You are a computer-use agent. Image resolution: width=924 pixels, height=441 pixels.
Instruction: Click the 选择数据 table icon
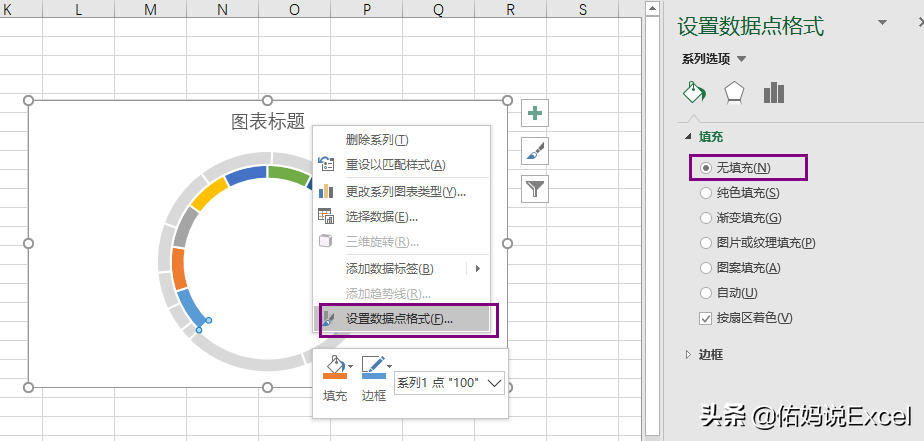point(326,216)
